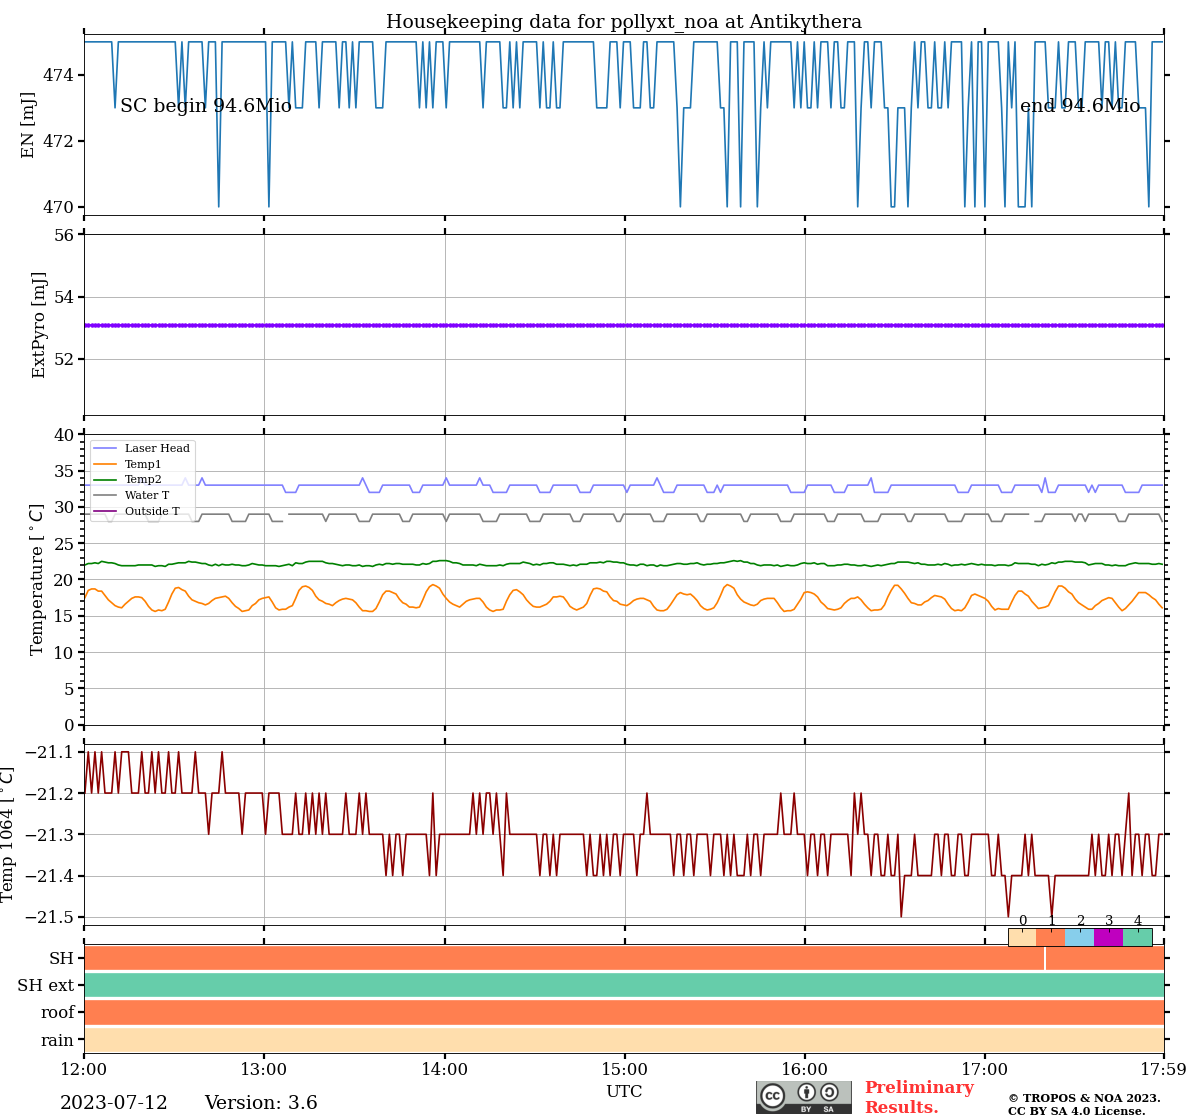Select color legend swatch 0 (beige)
Image resolution: width=1200 pixels, height=1120 pixels.
click(1022, 937)
